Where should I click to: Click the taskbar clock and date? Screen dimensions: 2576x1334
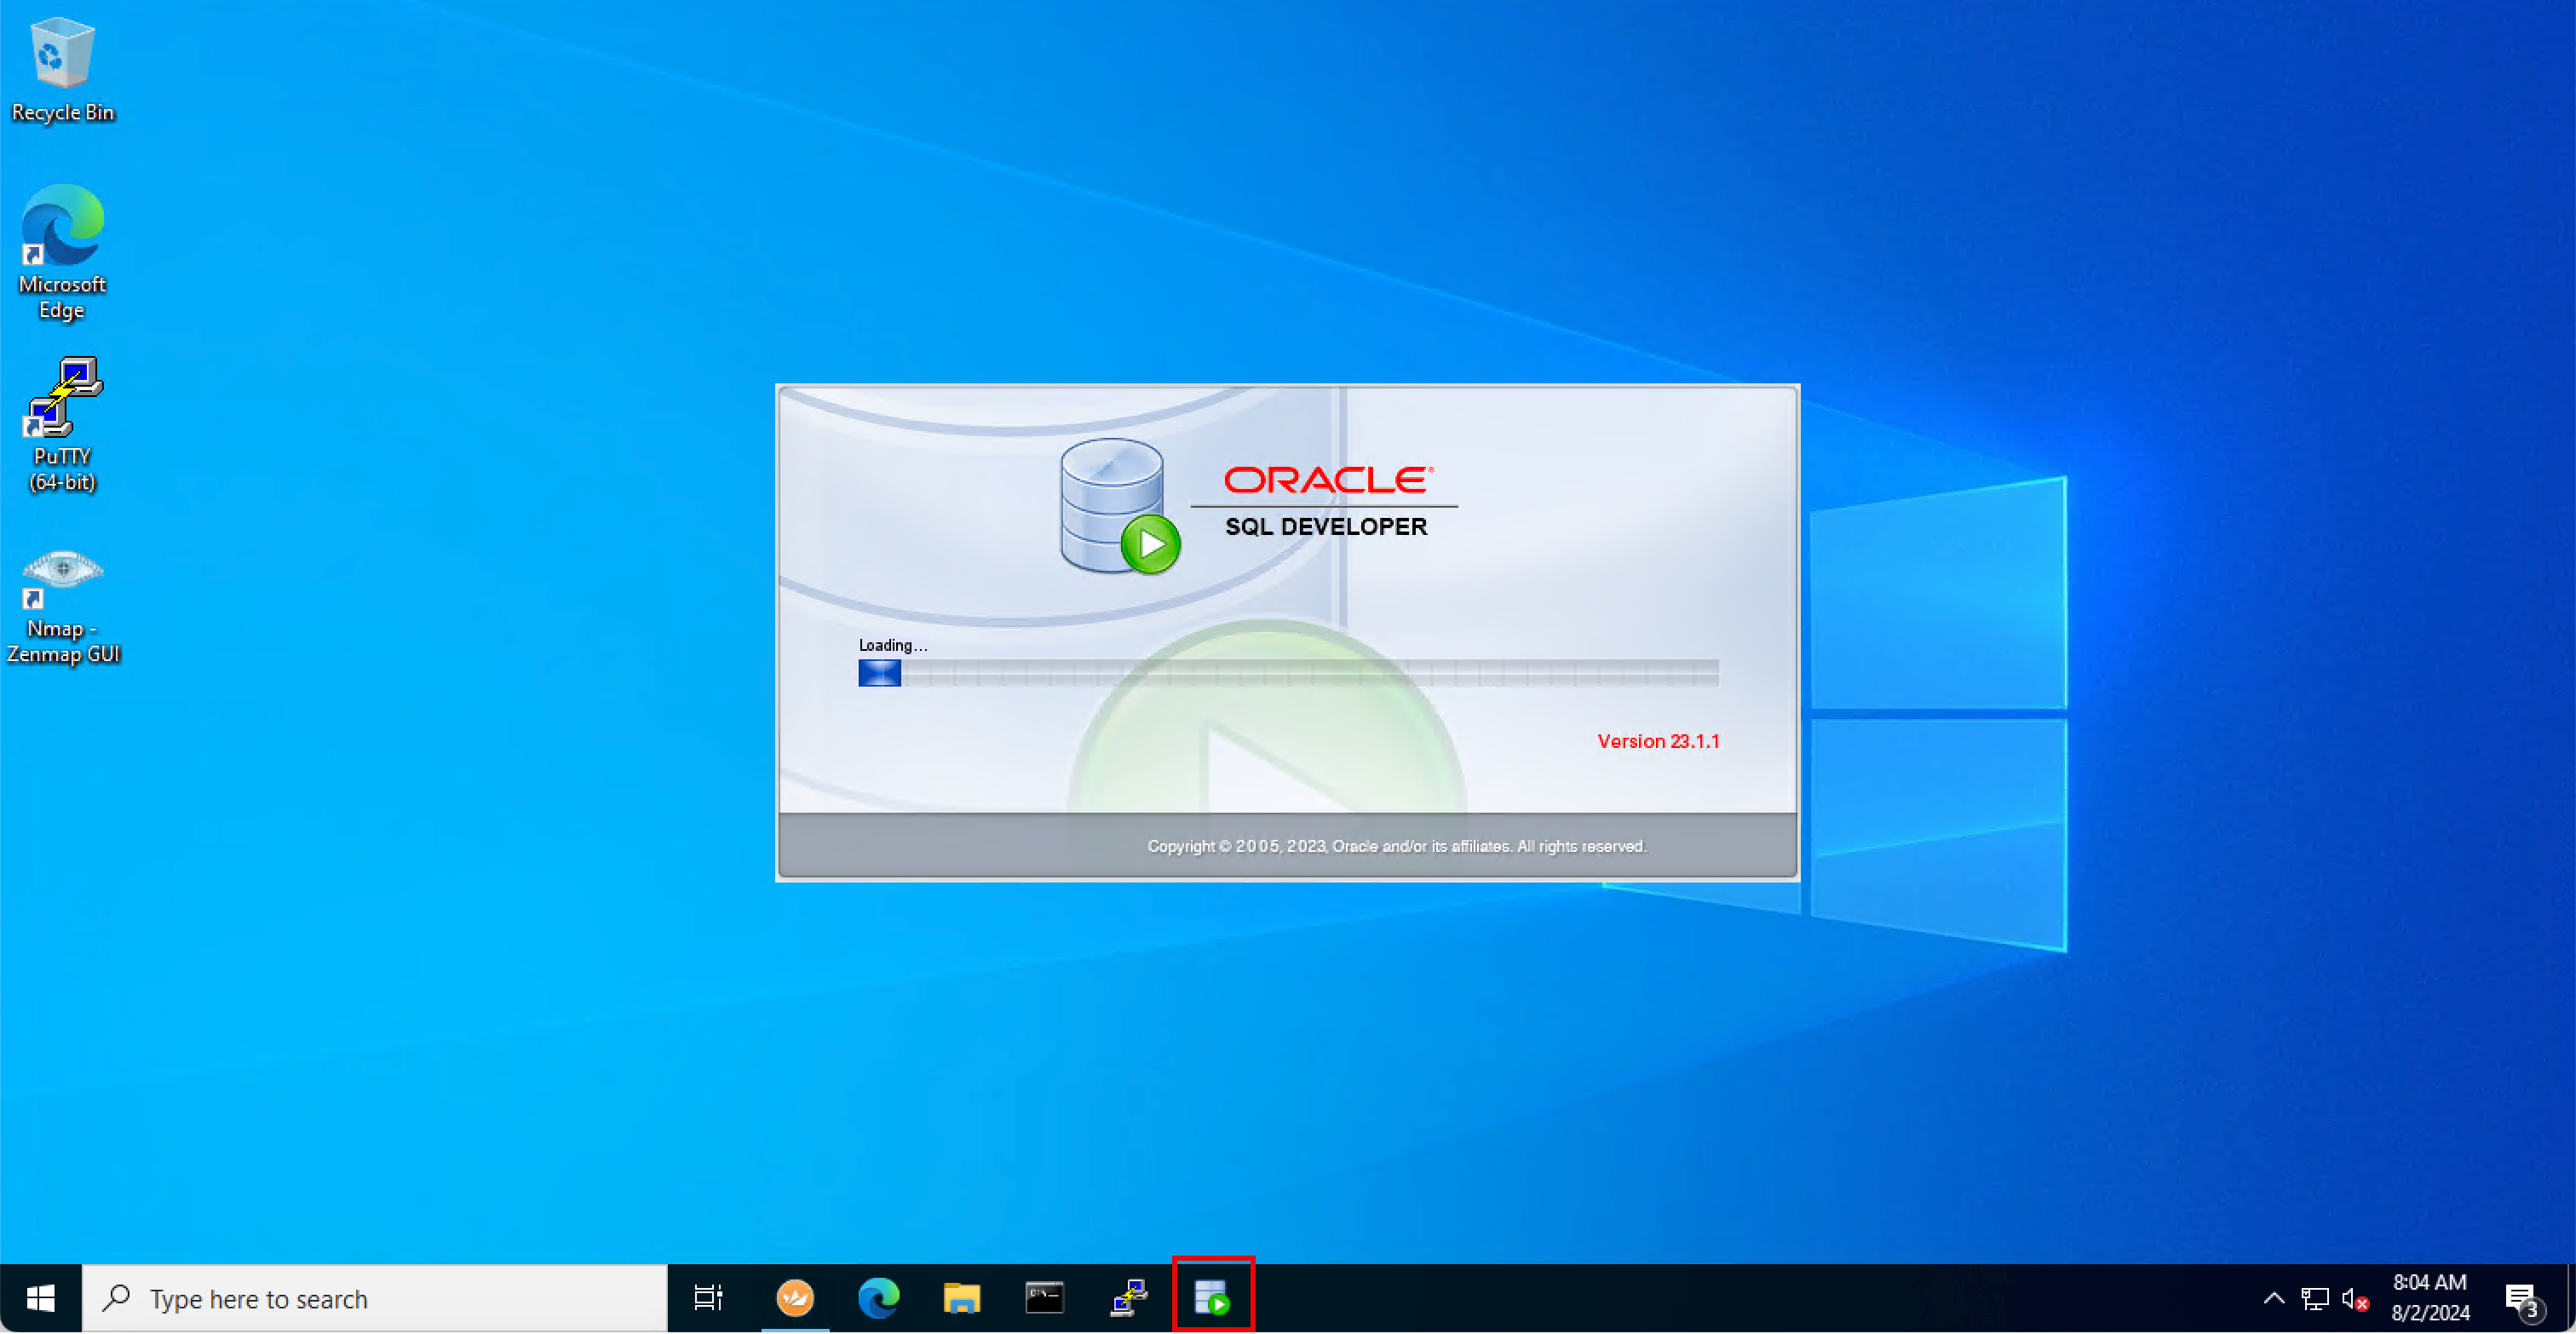point(2430,1298)
